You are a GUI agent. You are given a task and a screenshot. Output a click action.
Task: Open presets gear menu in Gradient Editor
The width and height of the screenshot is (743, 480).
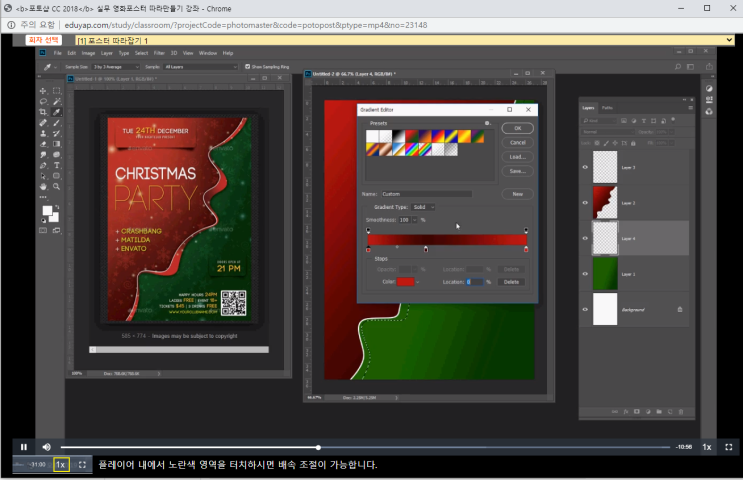487,123
